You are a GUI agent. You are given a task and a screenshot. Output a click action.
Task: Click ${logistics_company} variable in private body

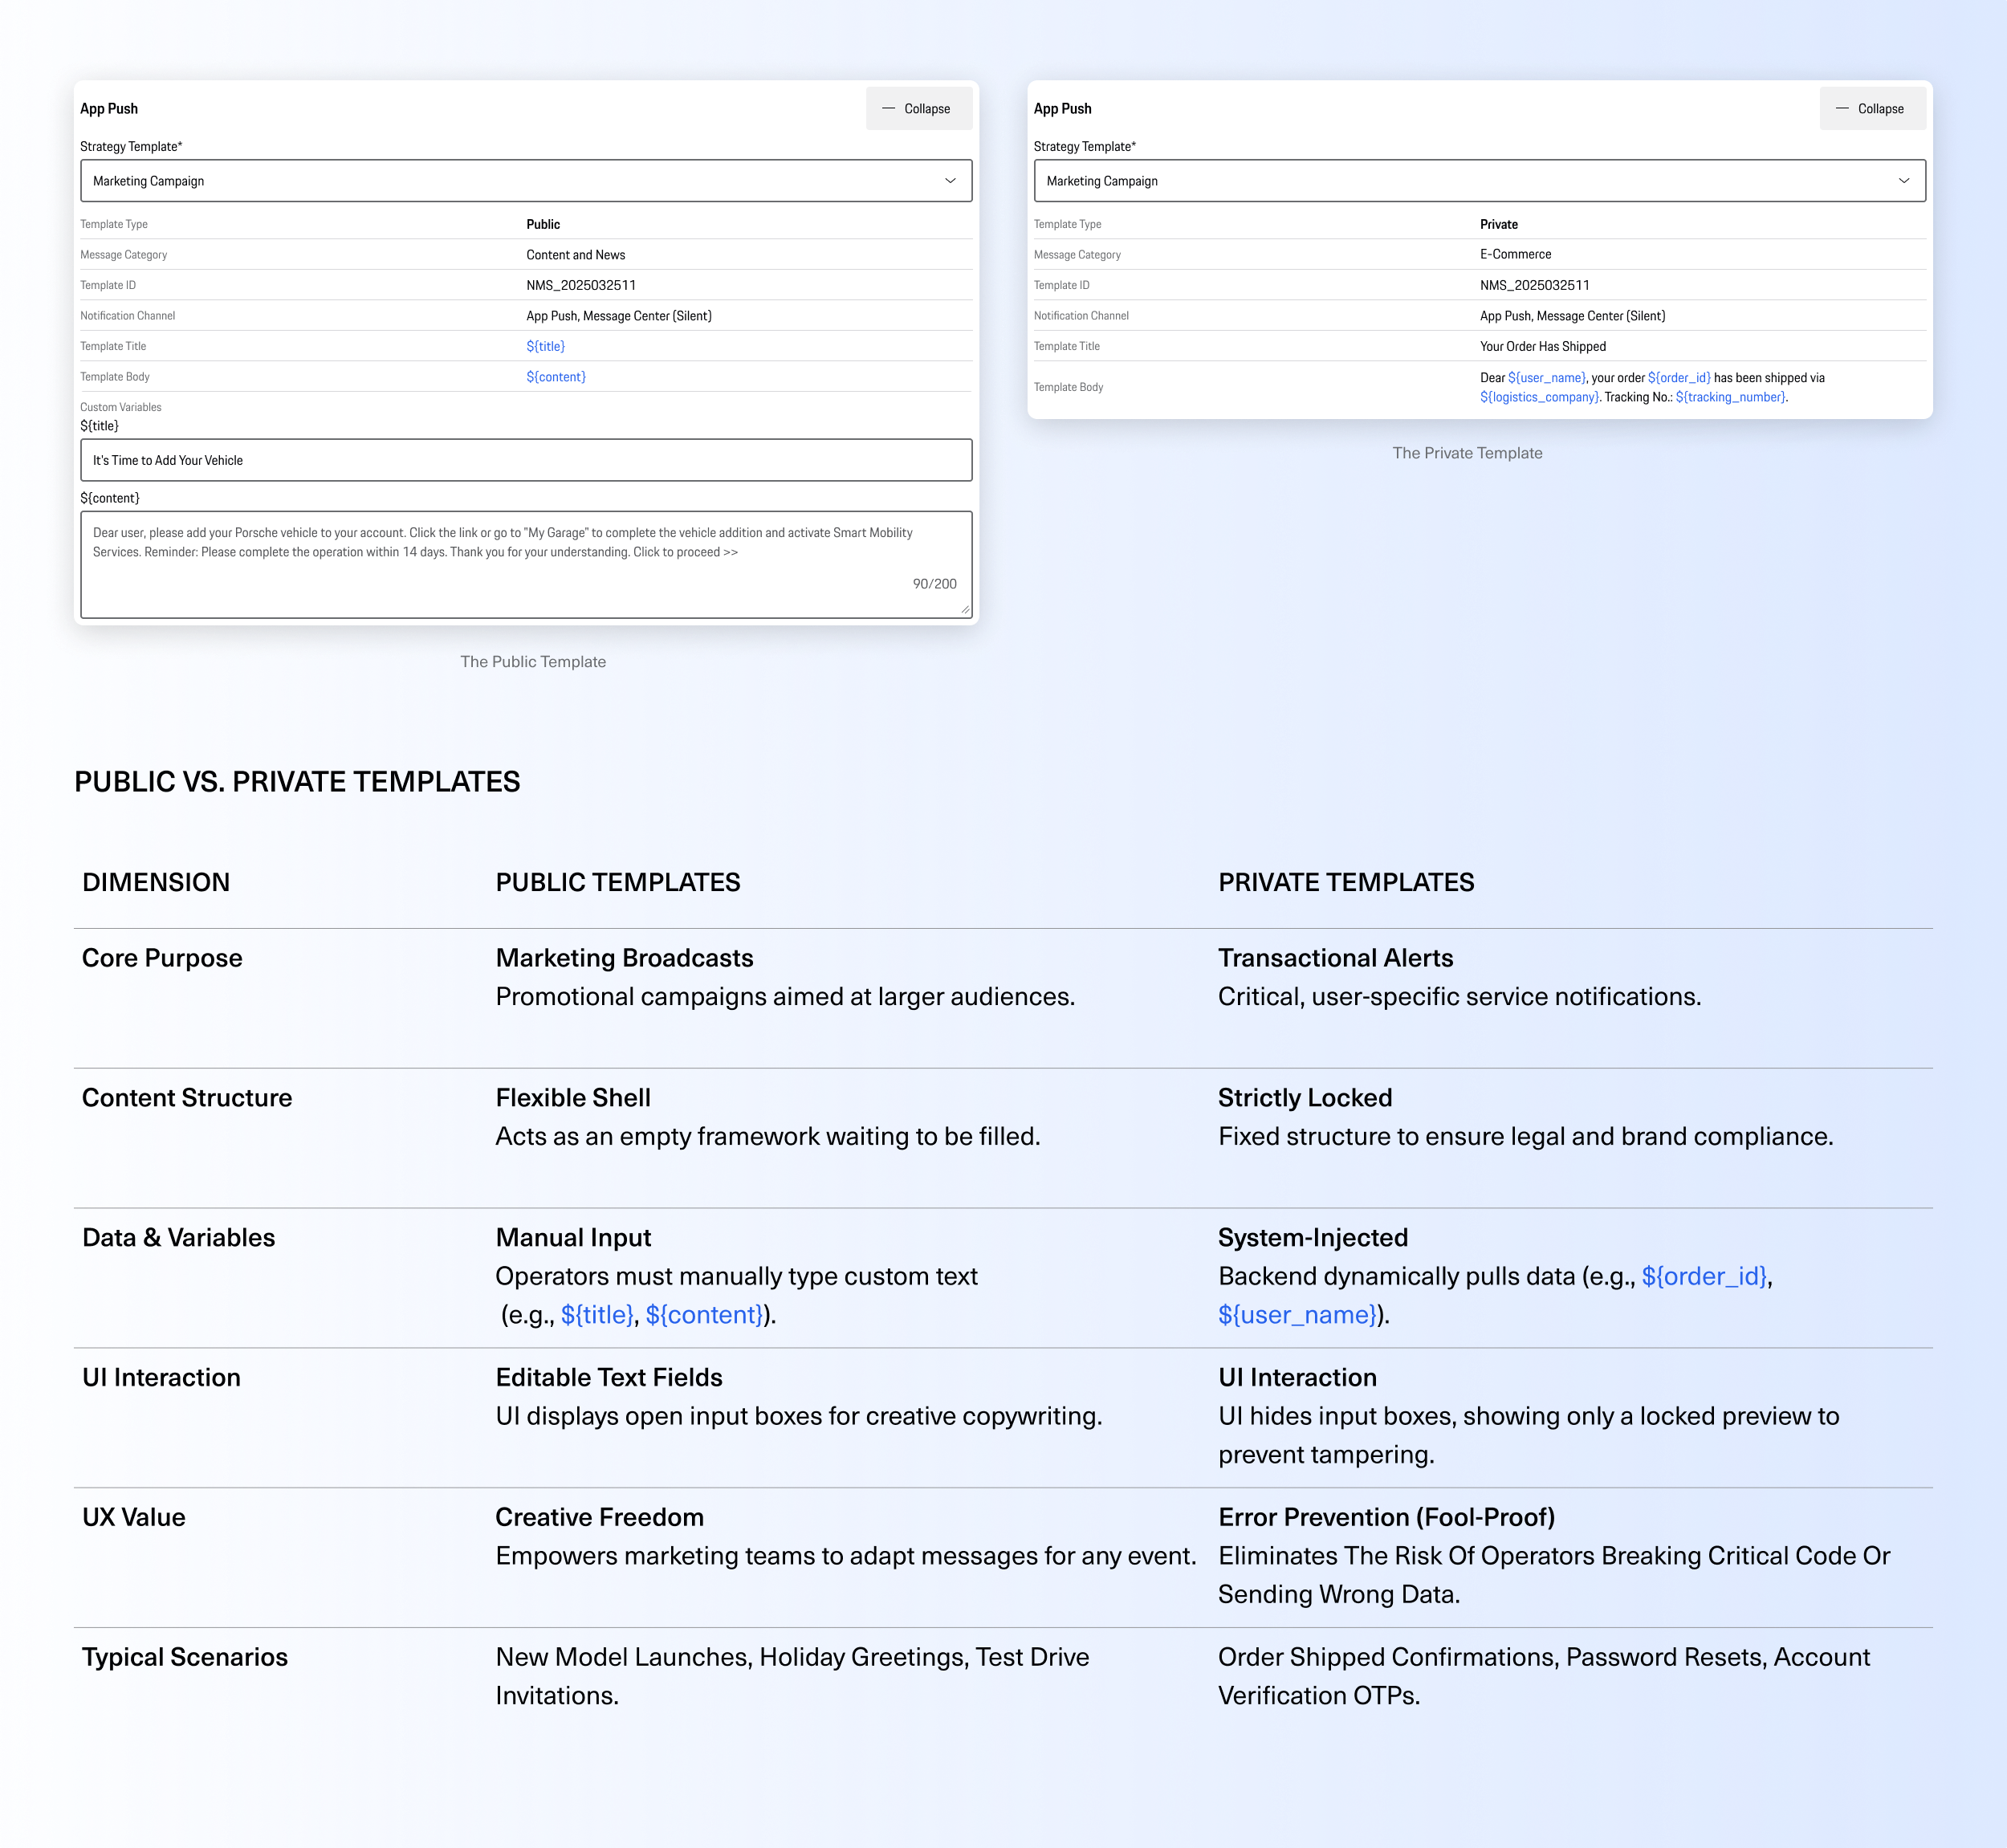1539,397
